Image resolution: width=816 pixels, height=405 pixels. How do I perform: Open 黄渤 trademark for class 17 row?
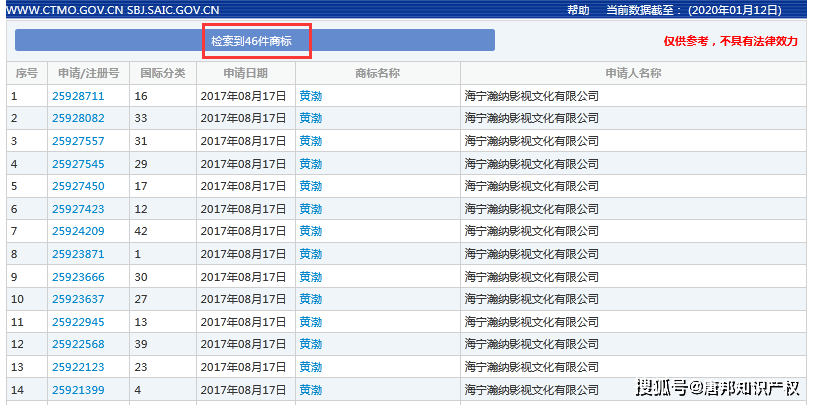click(311, 186)
